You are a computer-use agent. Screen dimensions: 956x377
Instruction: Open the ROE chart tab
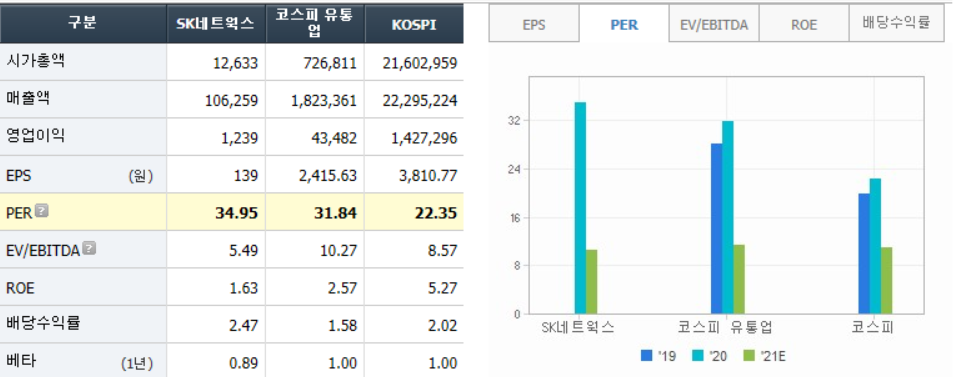point(803,25)
